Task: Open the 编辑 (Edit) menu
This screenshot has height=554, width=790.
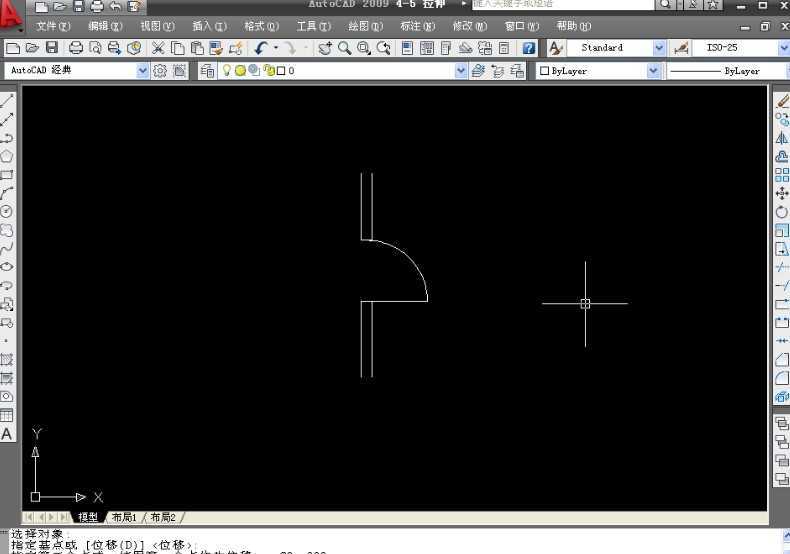Action: coord(105,26)
